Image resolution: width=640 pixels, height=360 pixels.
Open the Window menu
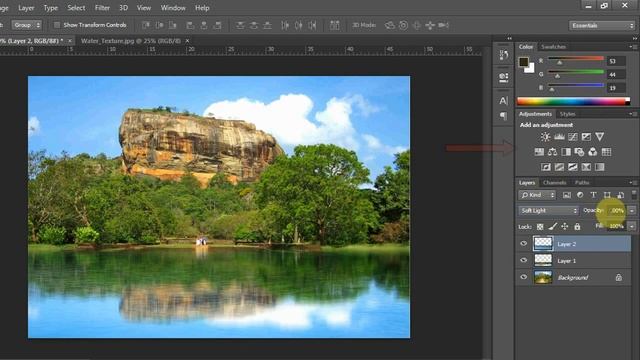173,8
